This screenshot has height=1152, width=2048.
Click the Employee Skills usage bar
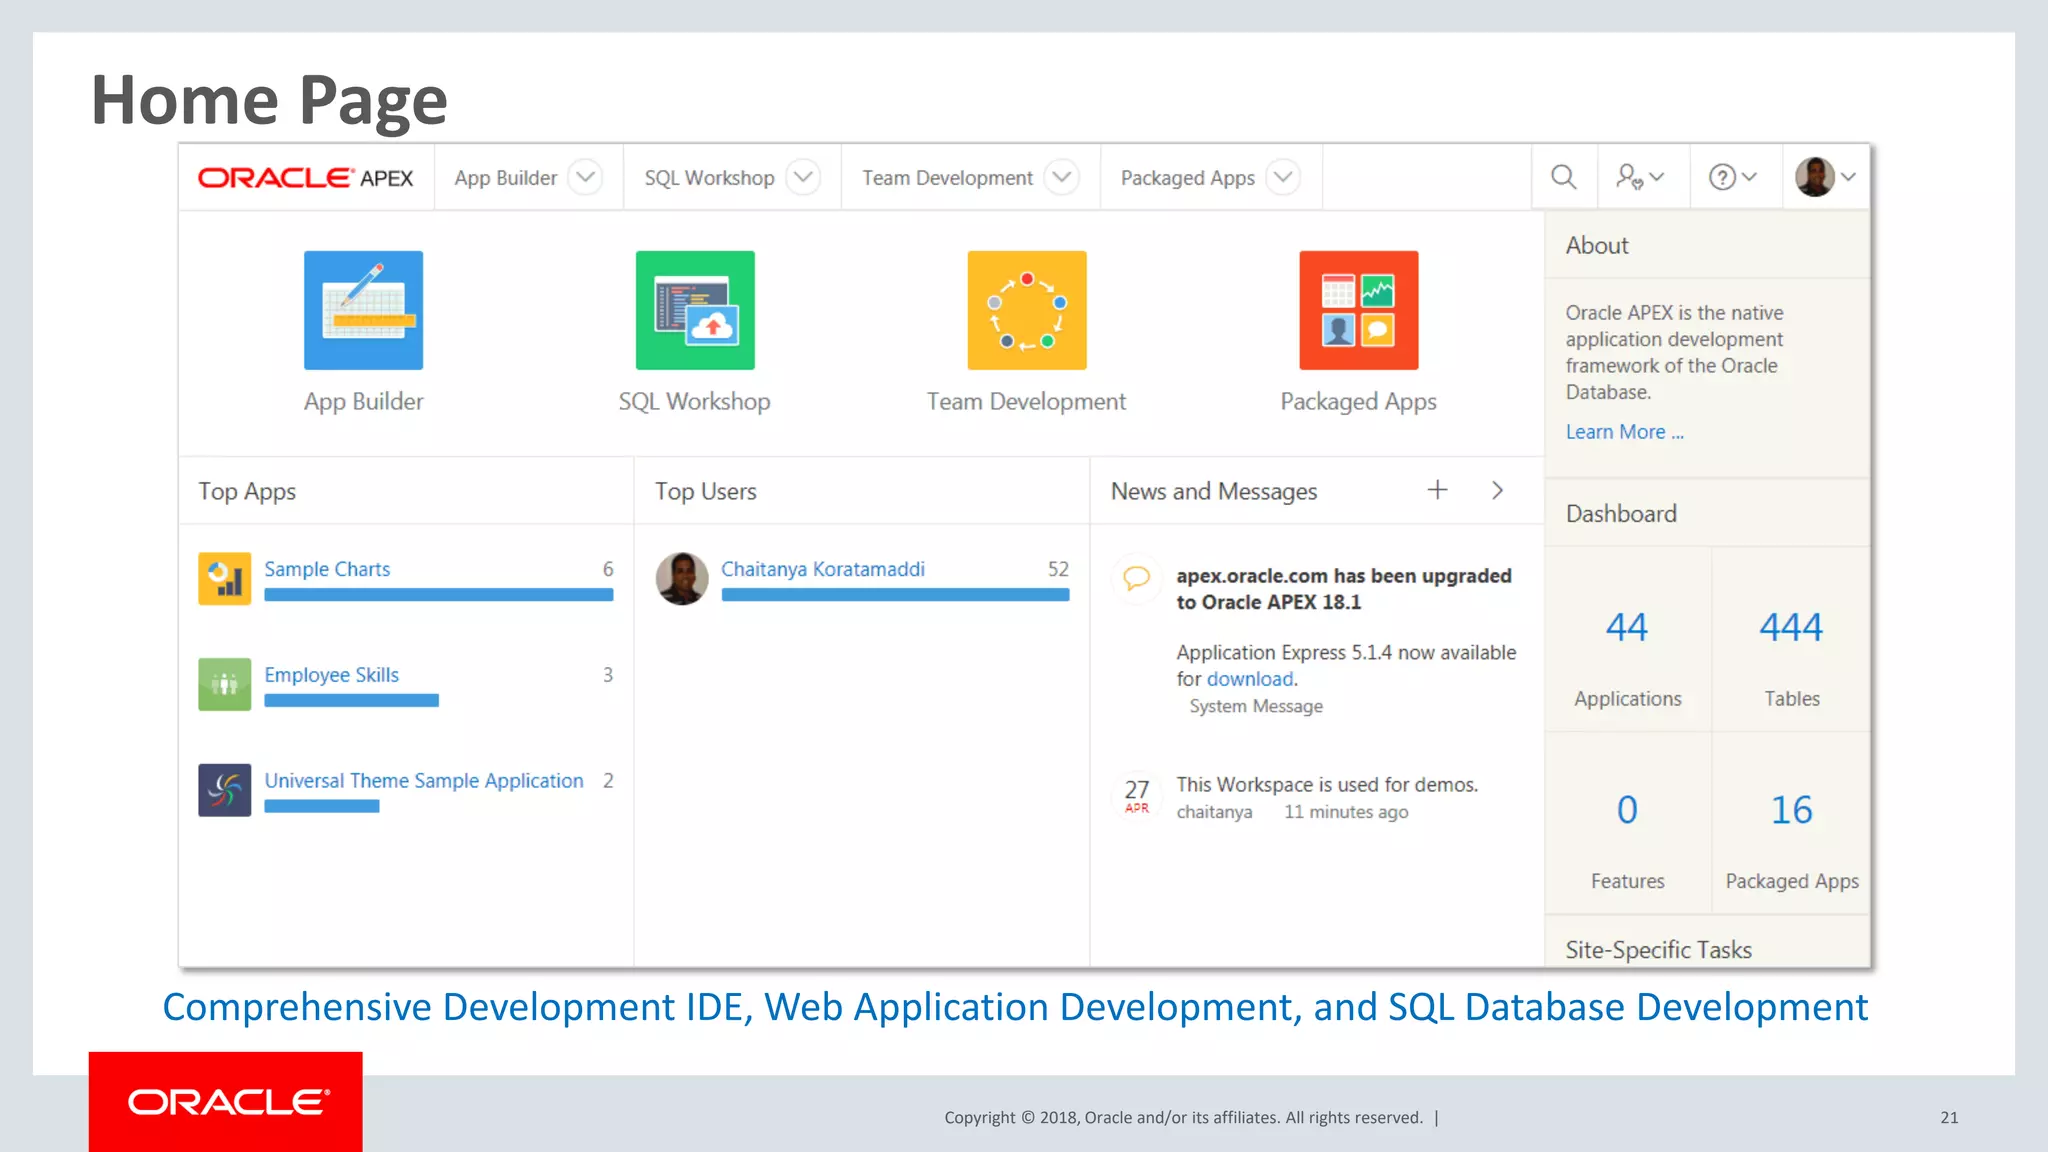click(x=351, y=701)
